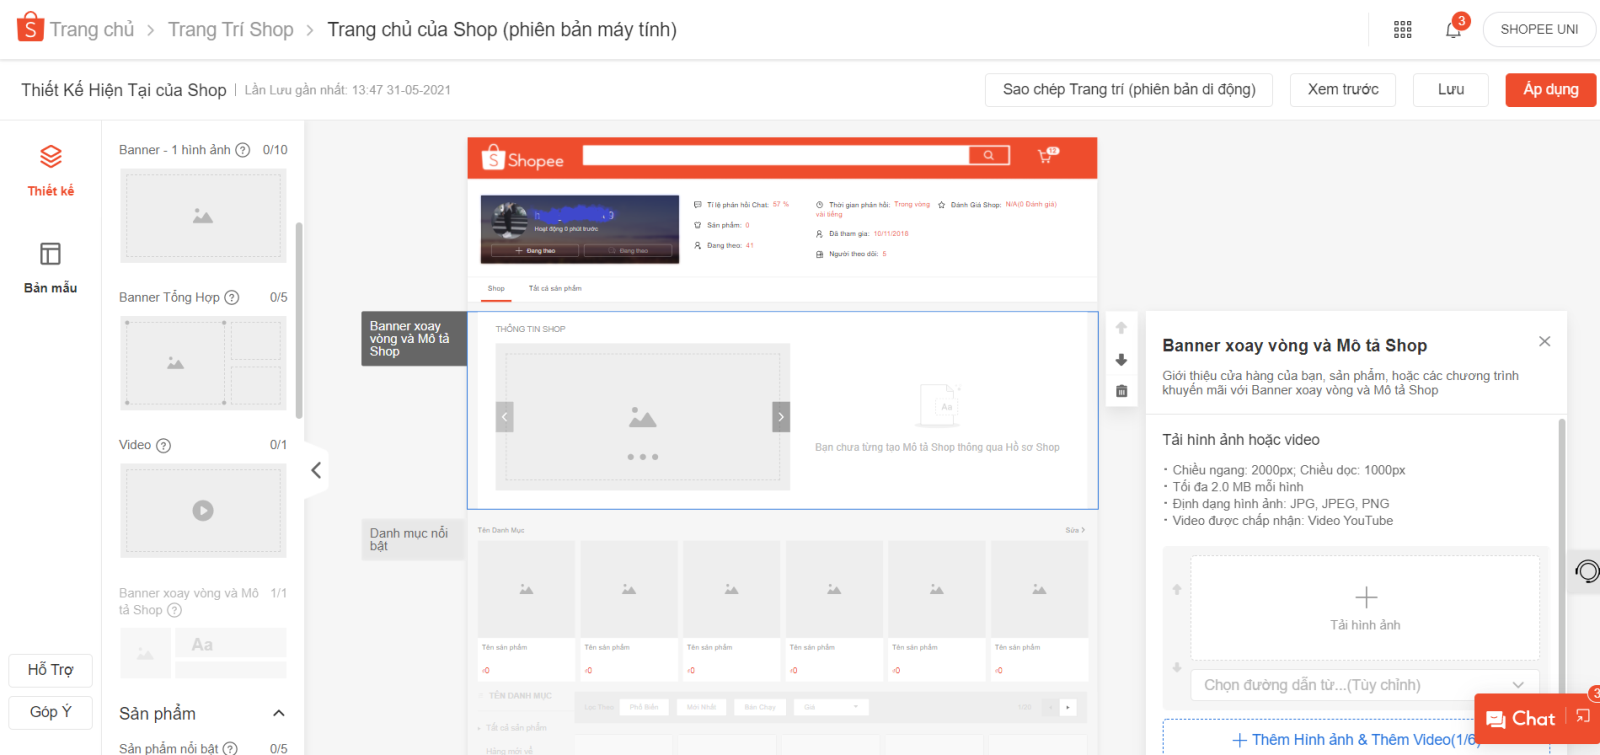Collapse the Sản phẩm section
1600x755 pixels.
pos(279,713)
